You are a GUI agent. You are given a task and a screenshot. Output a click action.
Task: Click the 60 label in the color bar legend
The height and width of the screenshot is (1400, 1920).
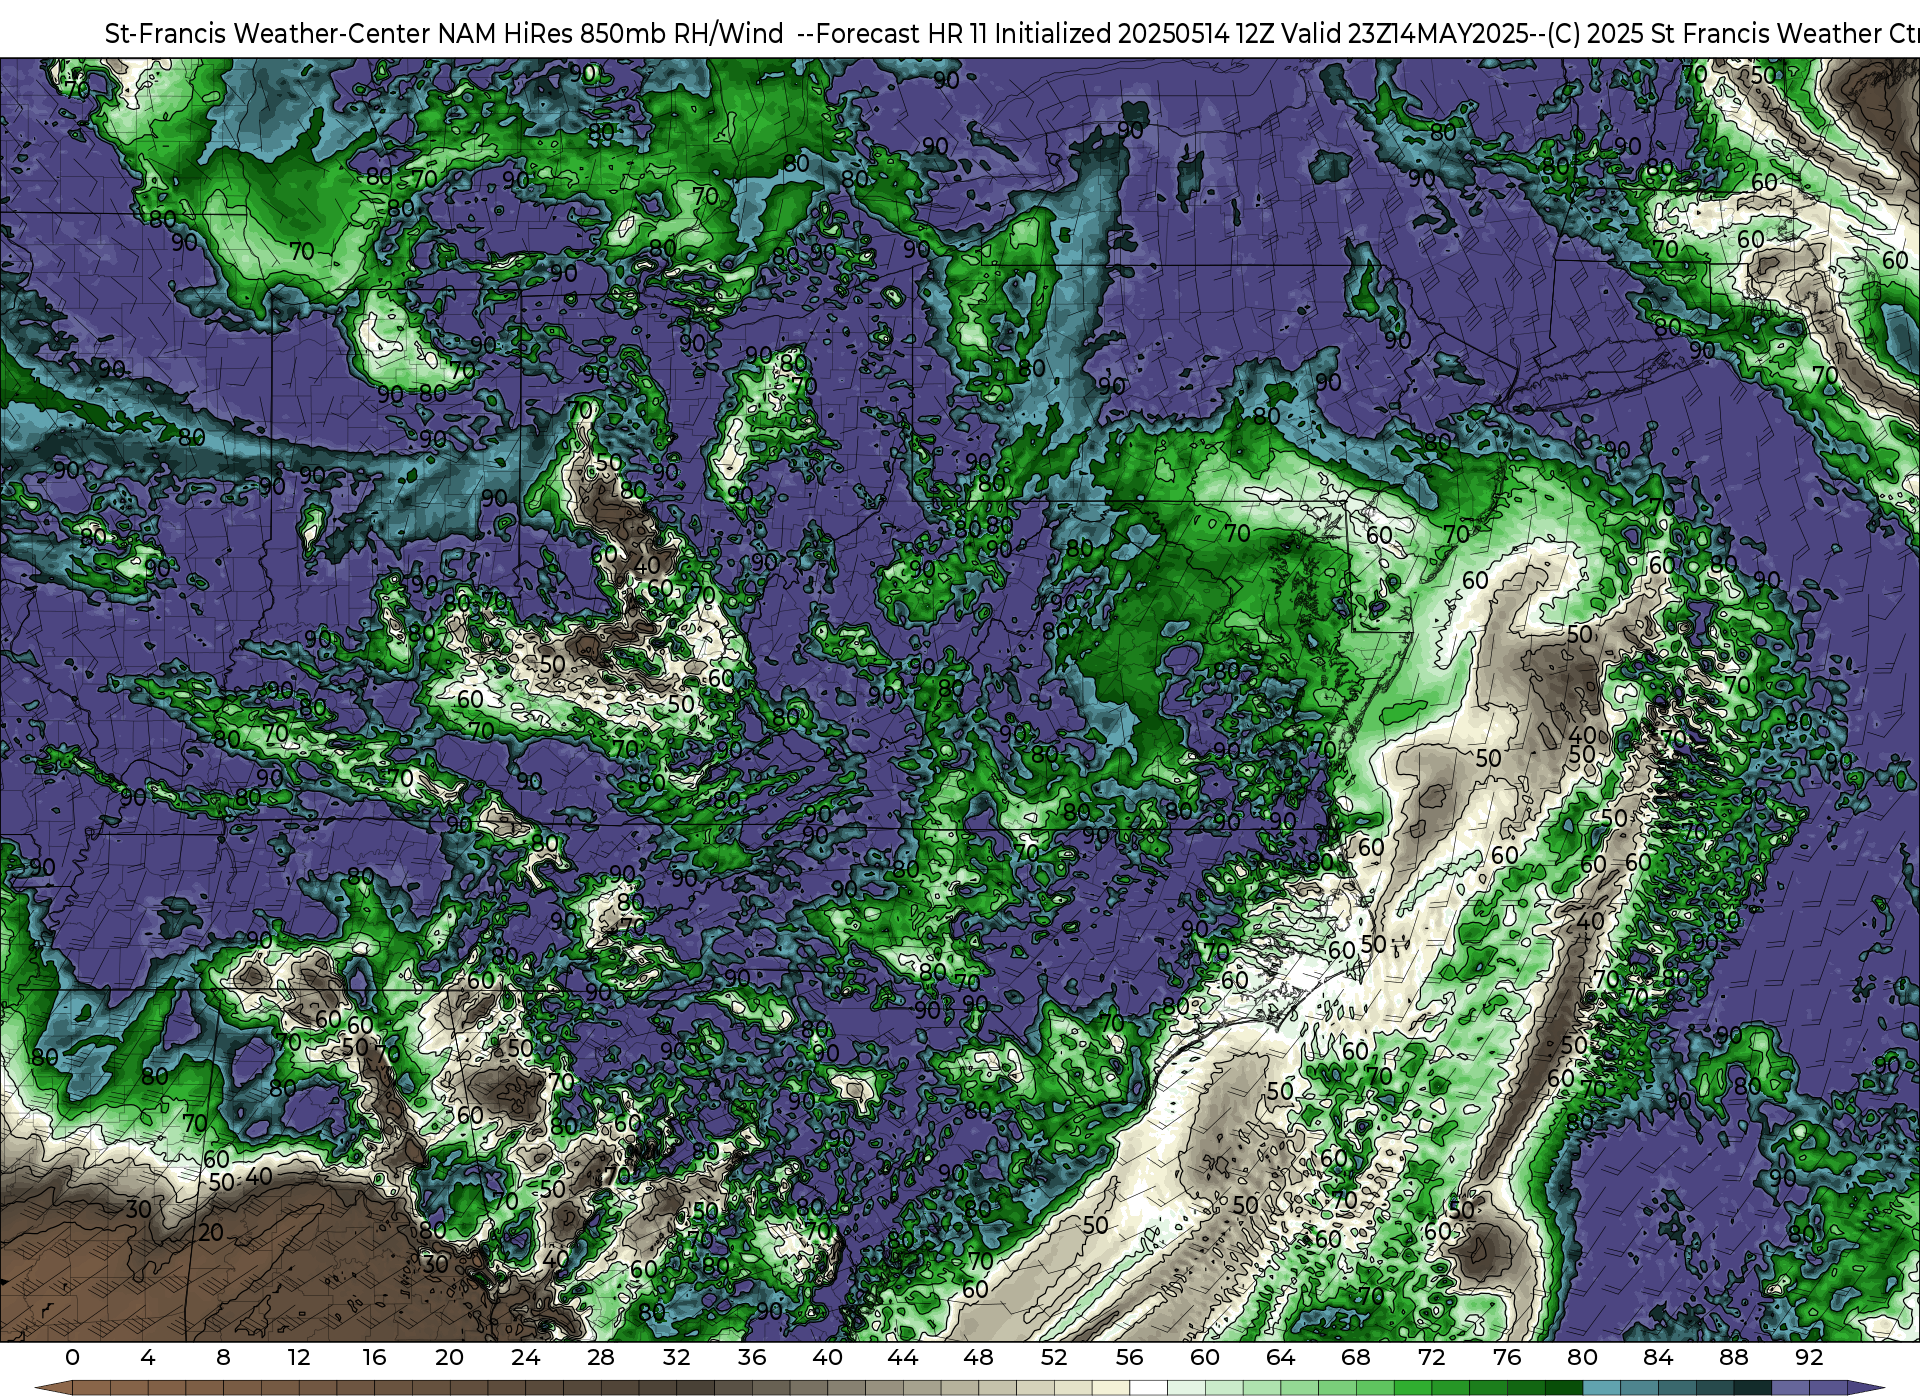tap(1204, 1357)
